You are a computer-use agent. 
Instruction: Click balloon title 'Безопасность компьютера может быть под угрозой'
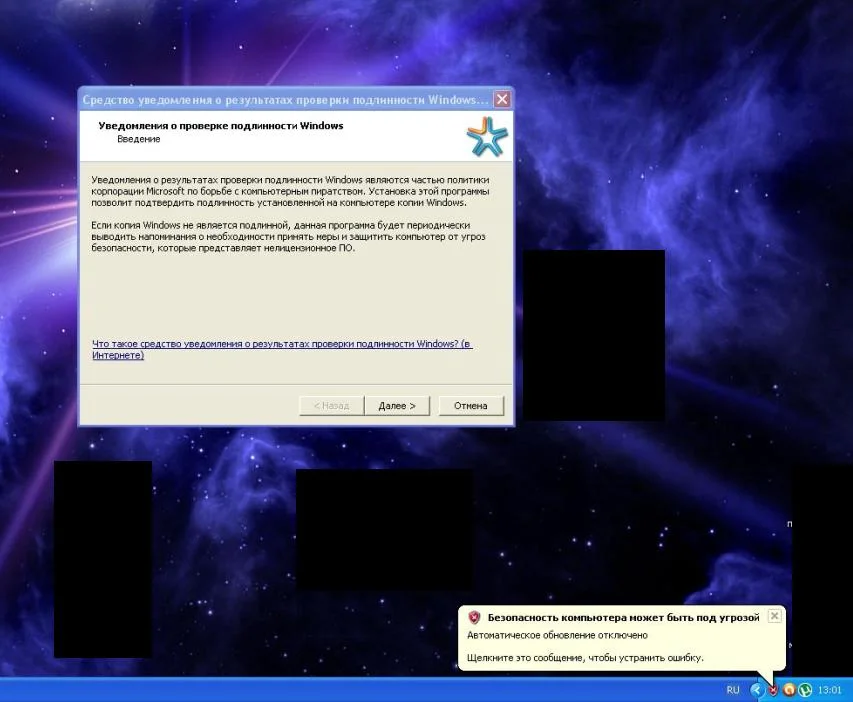click(623, 617)
